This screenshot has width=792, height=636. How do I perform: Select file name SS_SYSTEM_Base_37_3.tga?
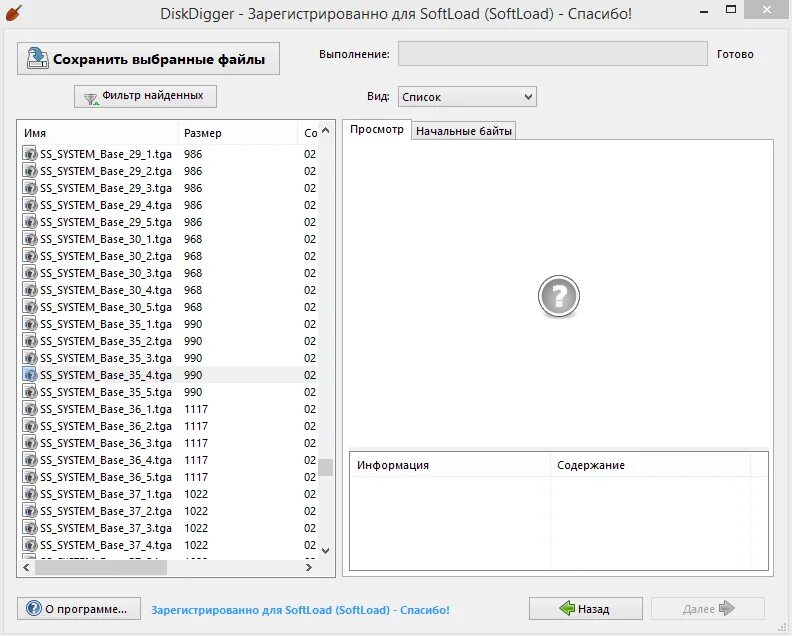106,528
